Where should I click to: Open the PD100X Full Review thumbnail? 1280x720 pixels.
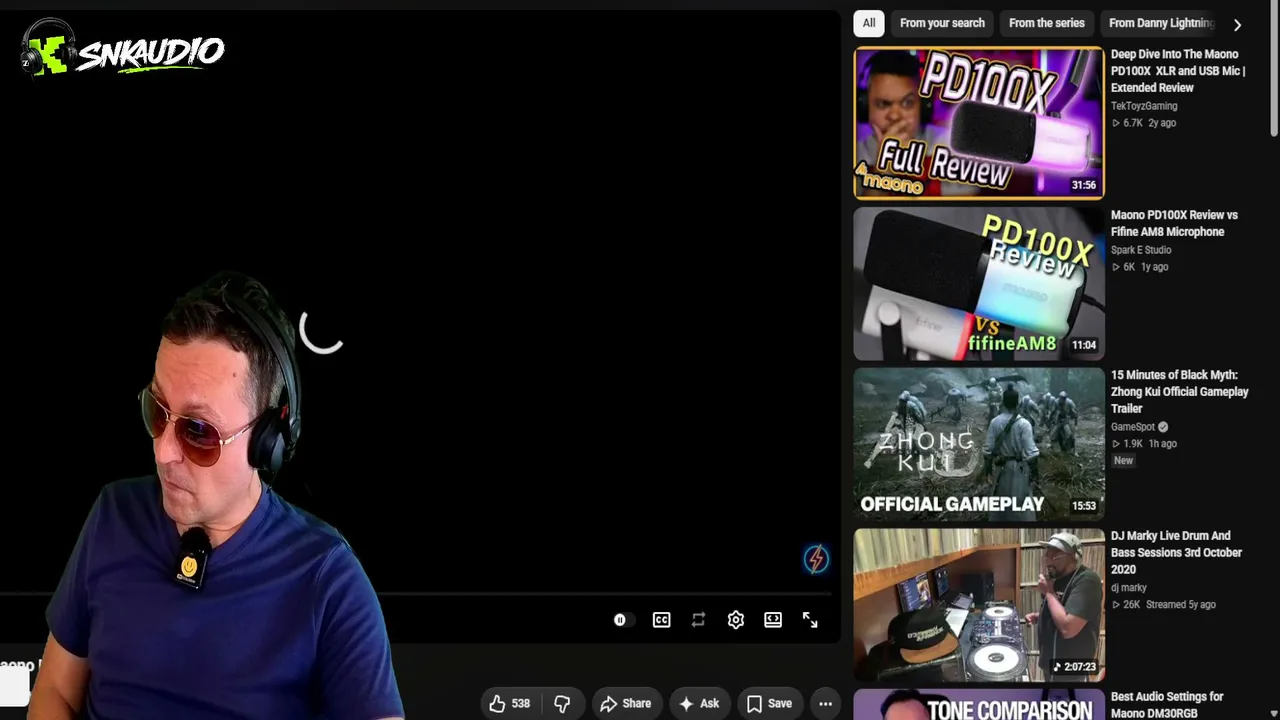(979, 123)
